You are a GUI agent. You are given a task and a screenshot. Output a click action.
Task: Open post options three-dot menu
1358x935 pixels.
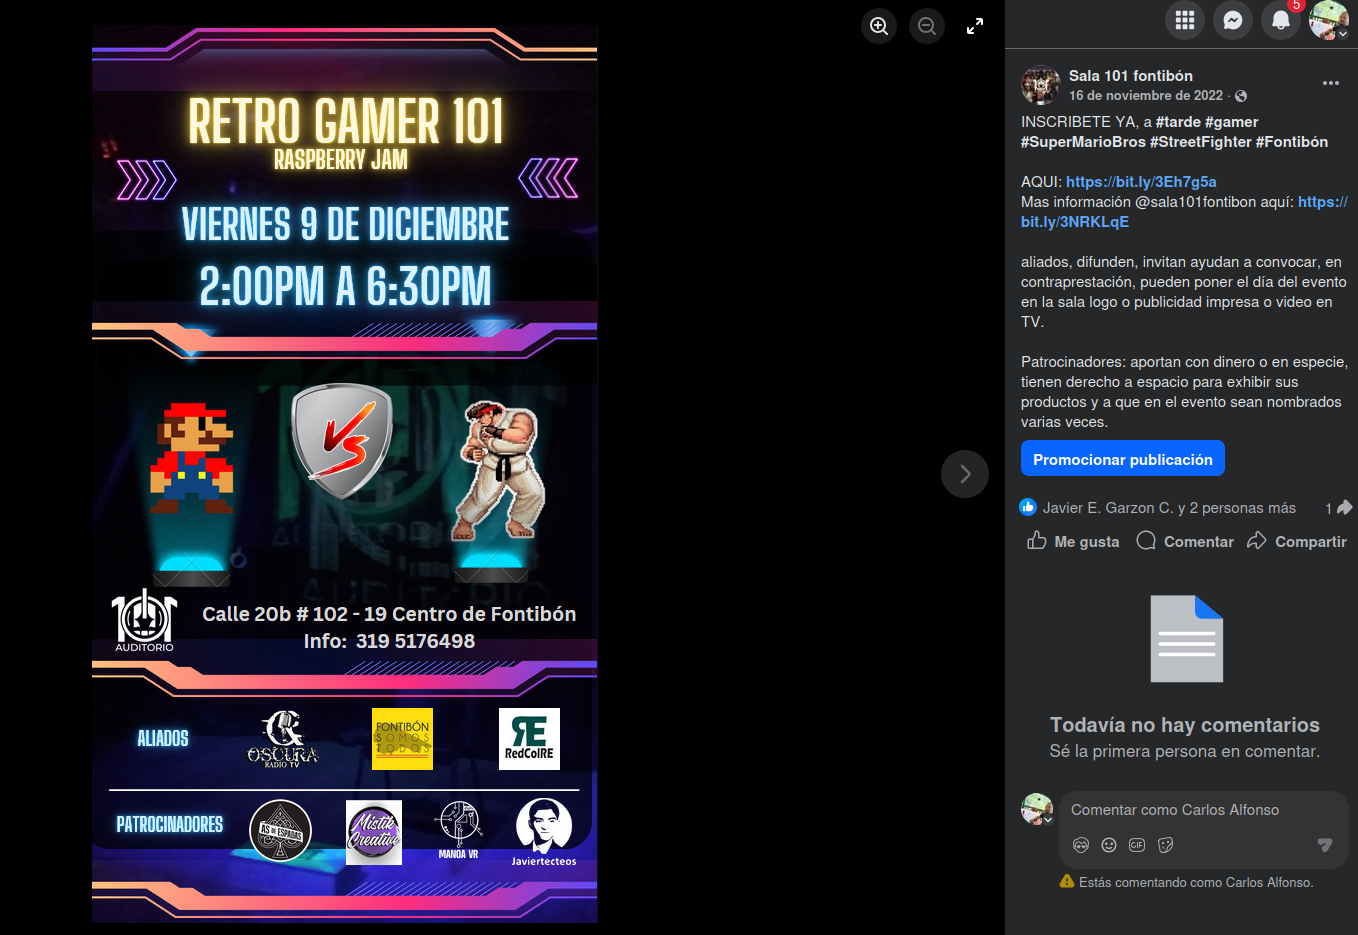1330,83
